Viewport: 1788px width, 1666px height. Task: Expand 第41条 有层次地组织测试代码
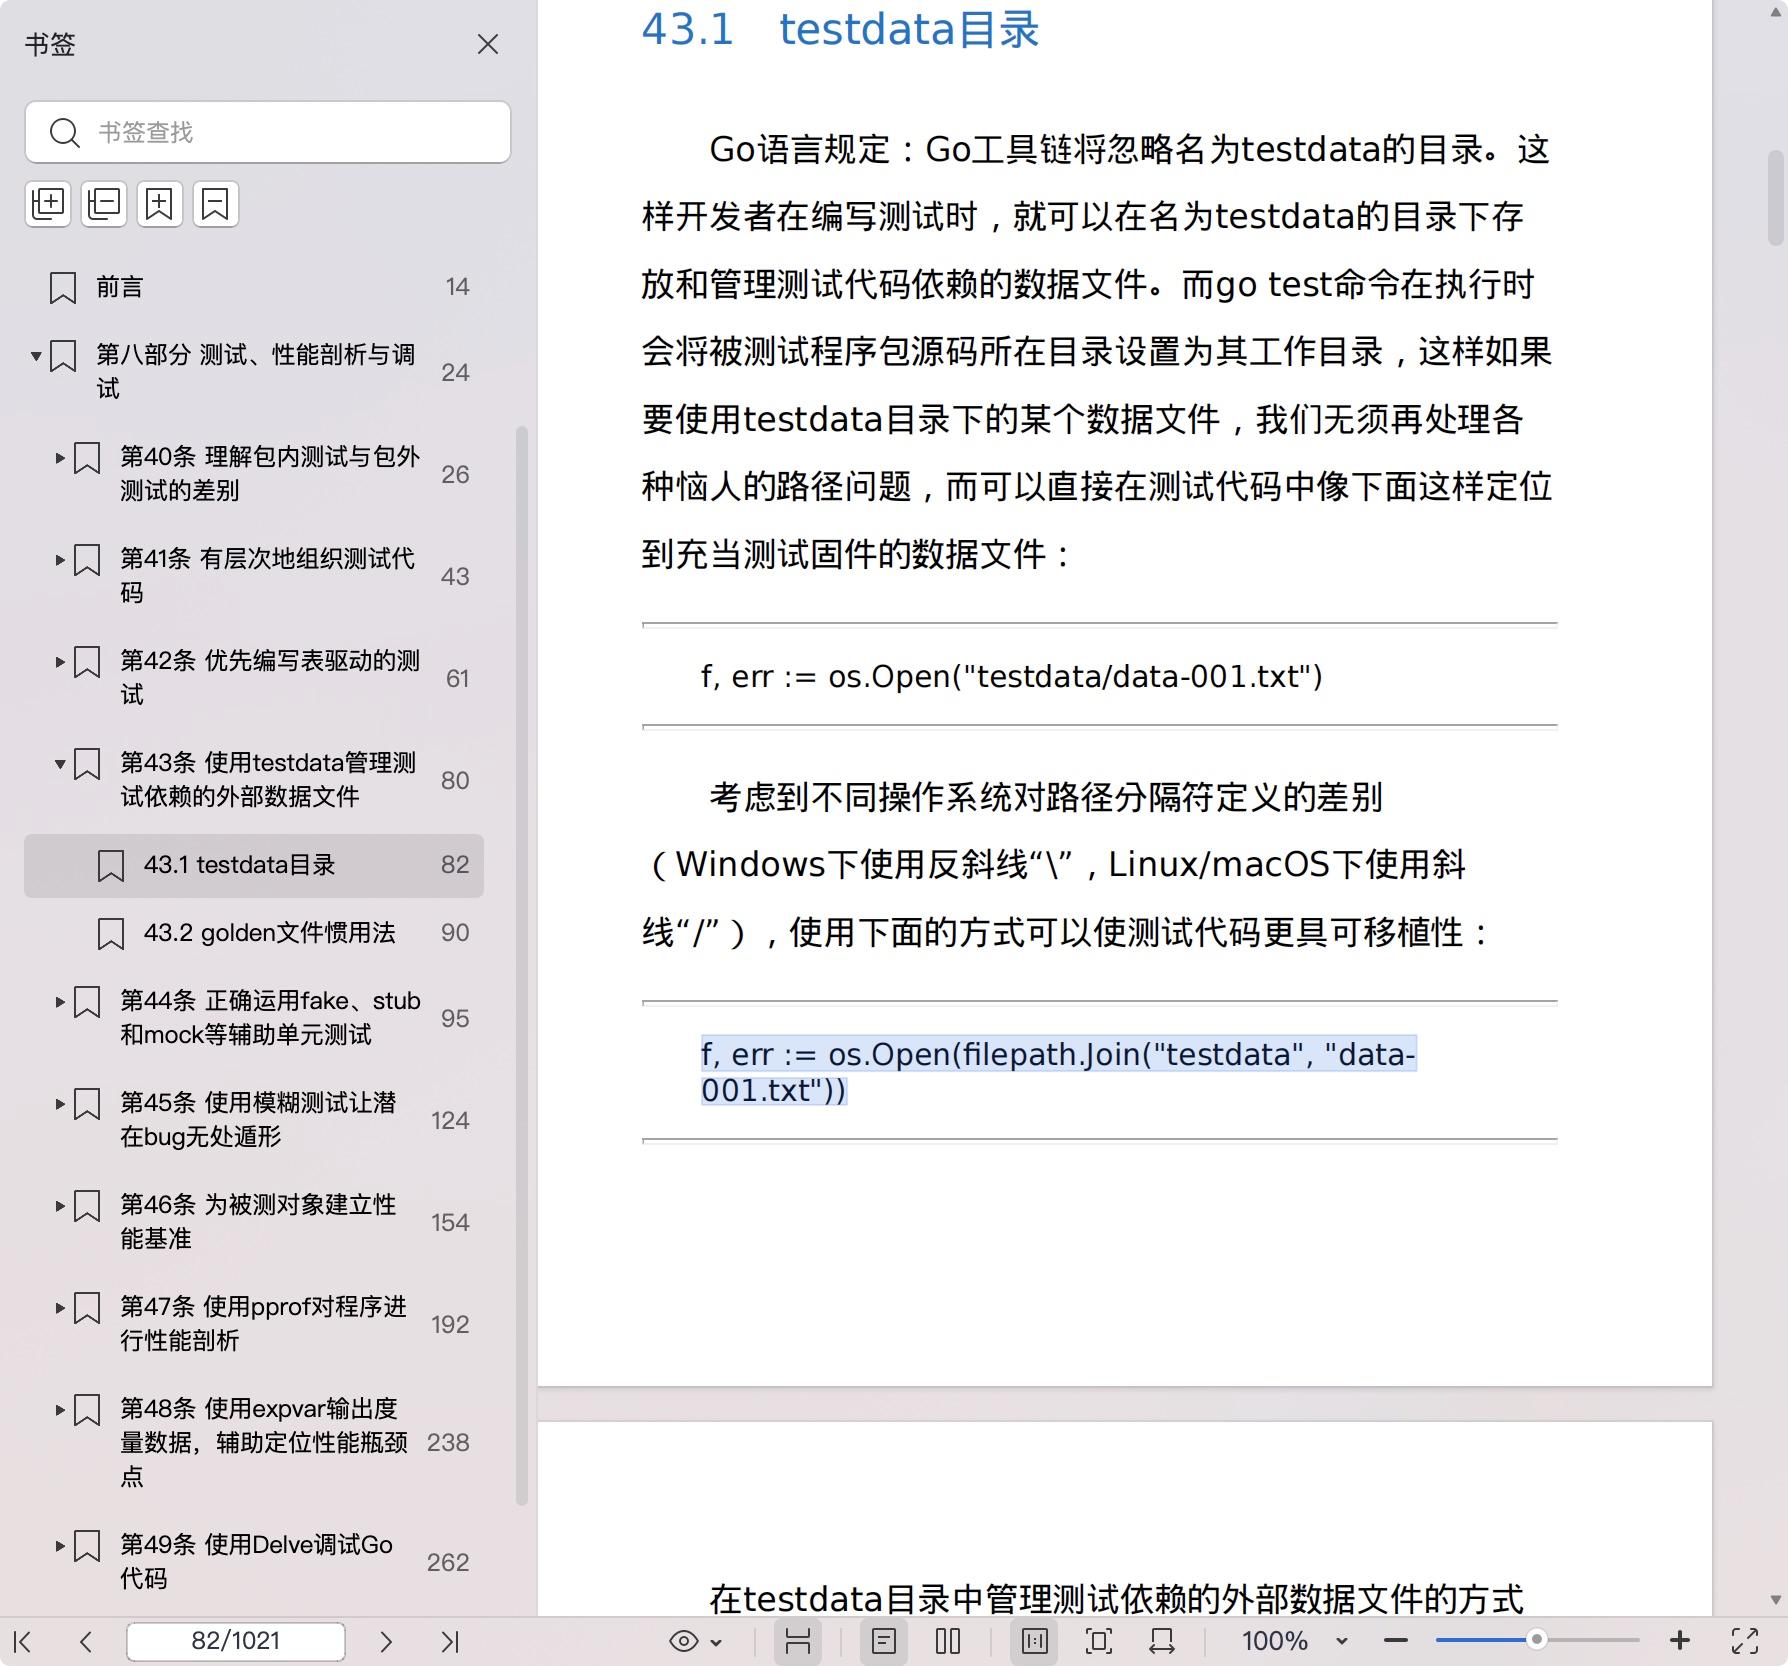(x=60, y=560)
